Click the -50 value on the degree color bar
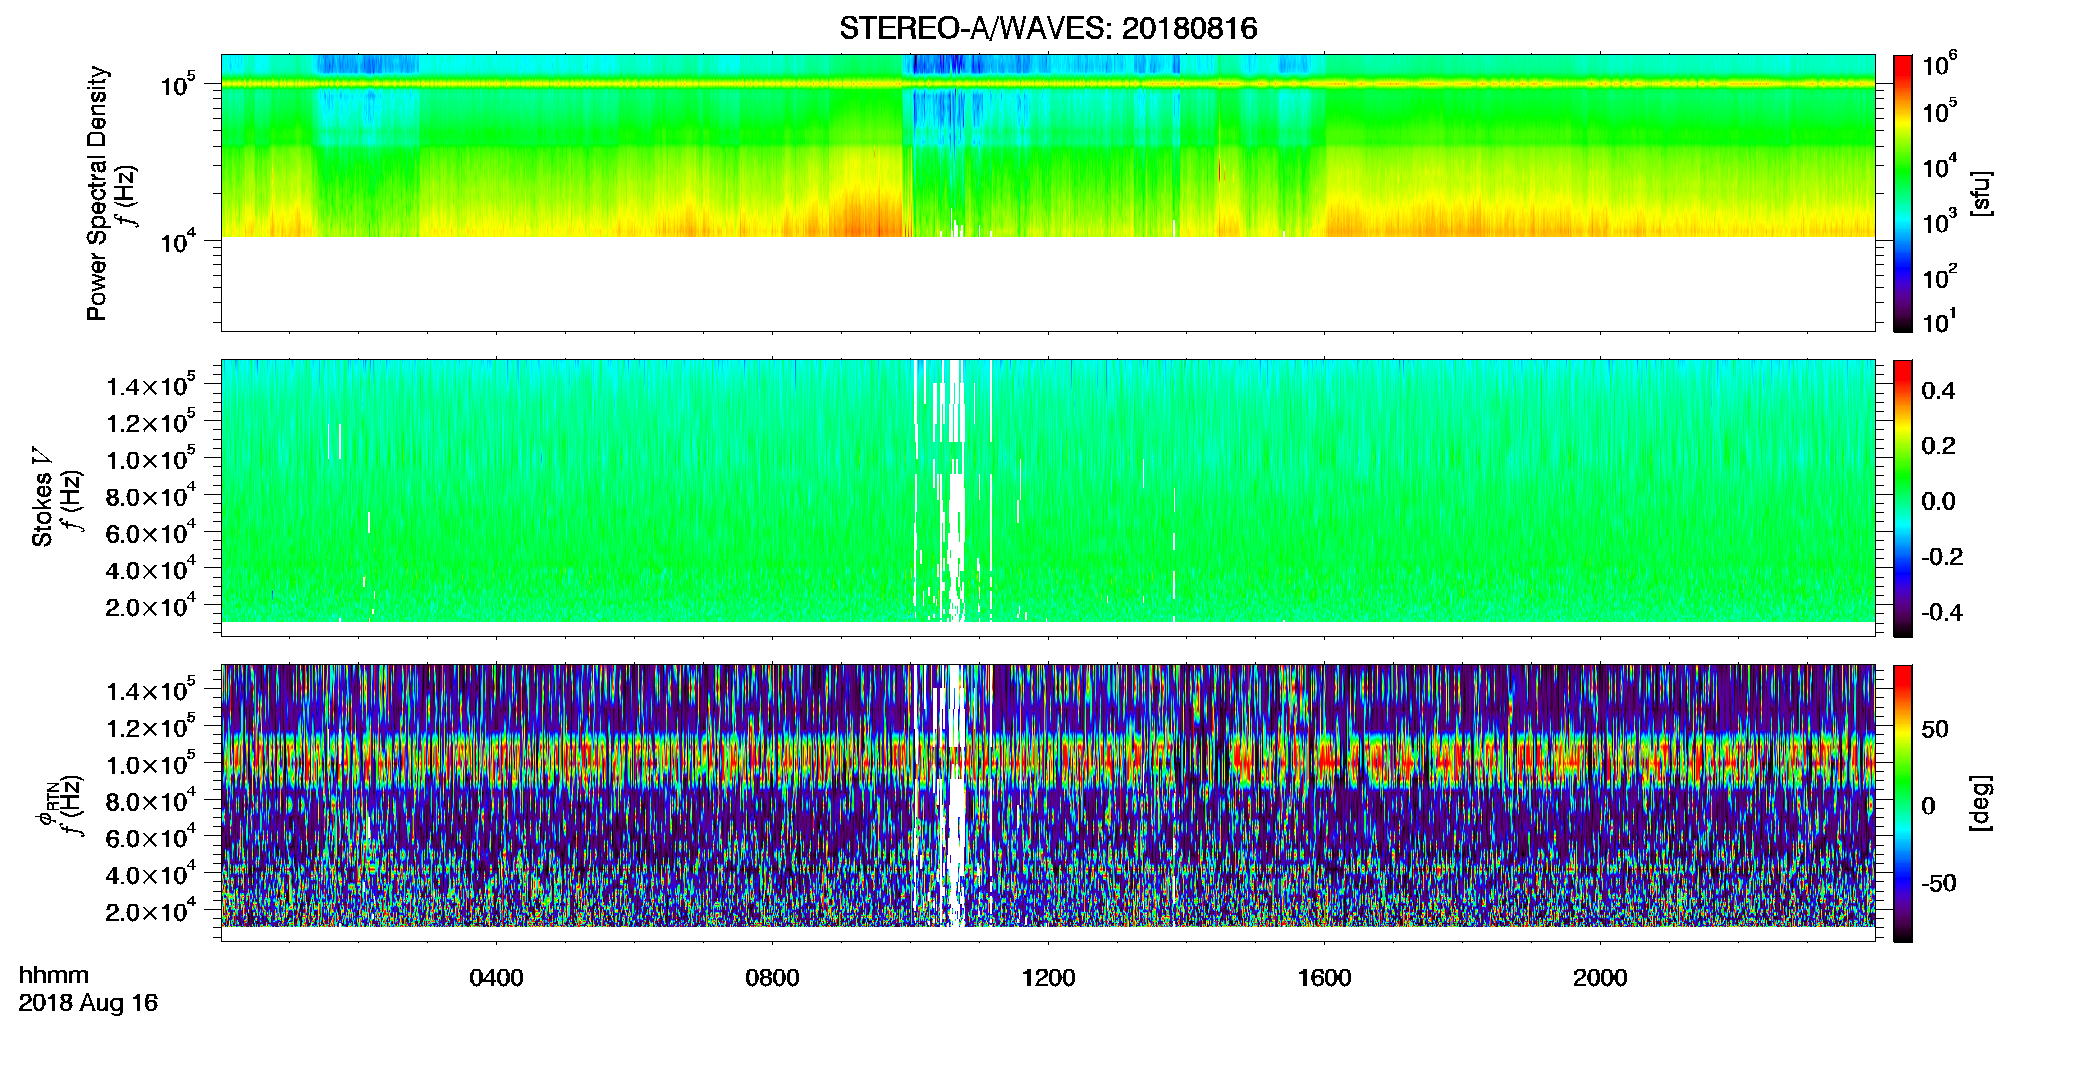The width and height of the screenshot is (2096, 1080). 1939,883
